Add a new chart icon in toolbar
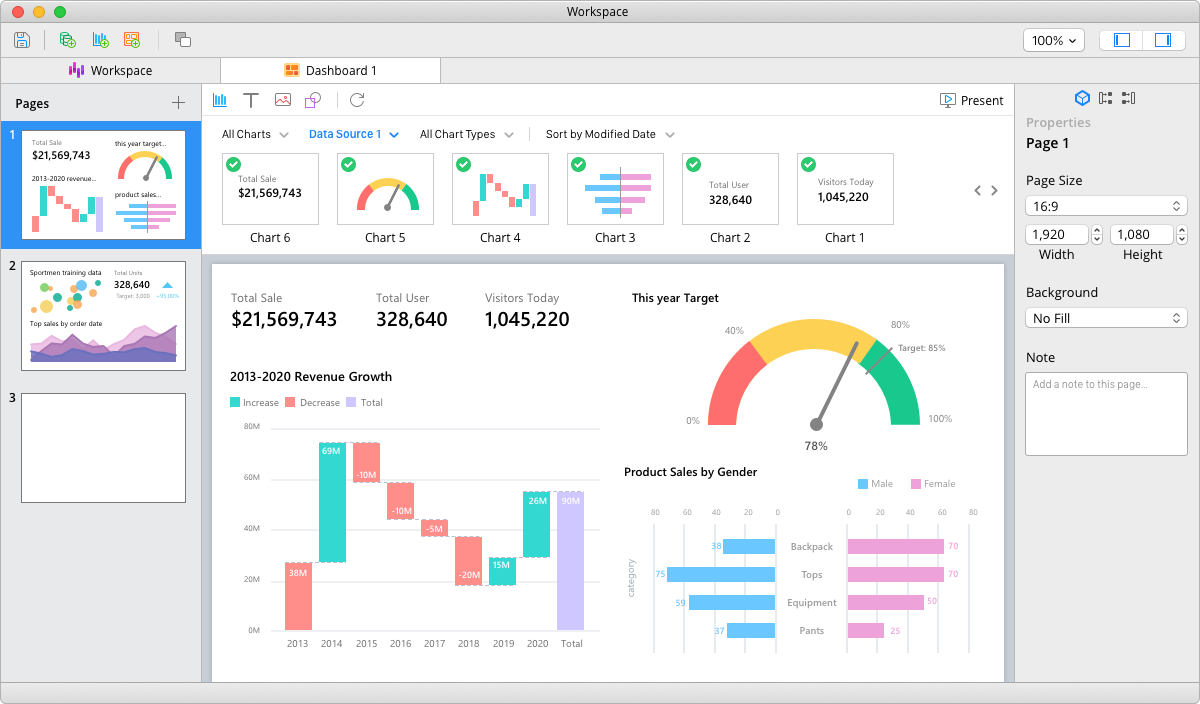1200x704 pixels. pos(100,40)
